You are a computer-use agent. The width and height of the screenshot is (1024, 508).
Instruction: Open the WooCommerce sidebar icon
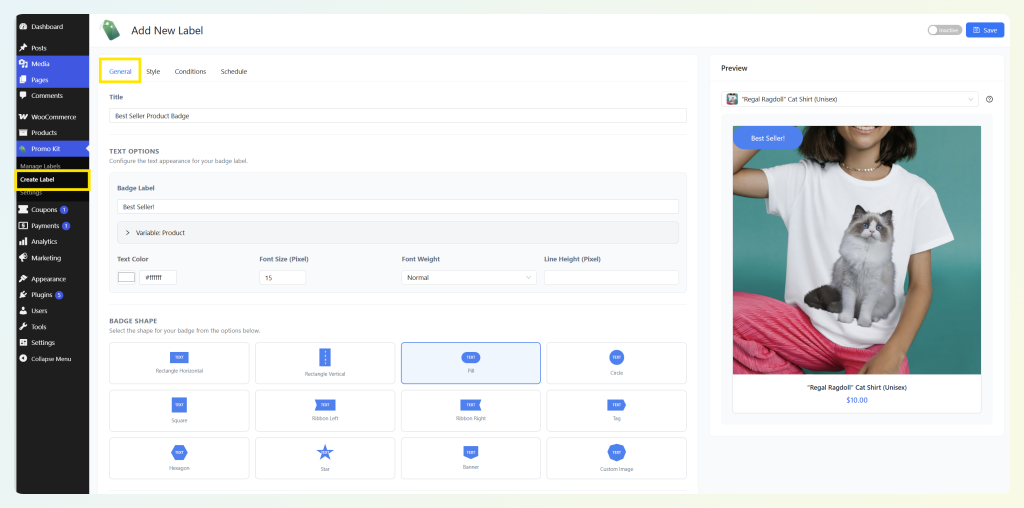tap(24, 117)
